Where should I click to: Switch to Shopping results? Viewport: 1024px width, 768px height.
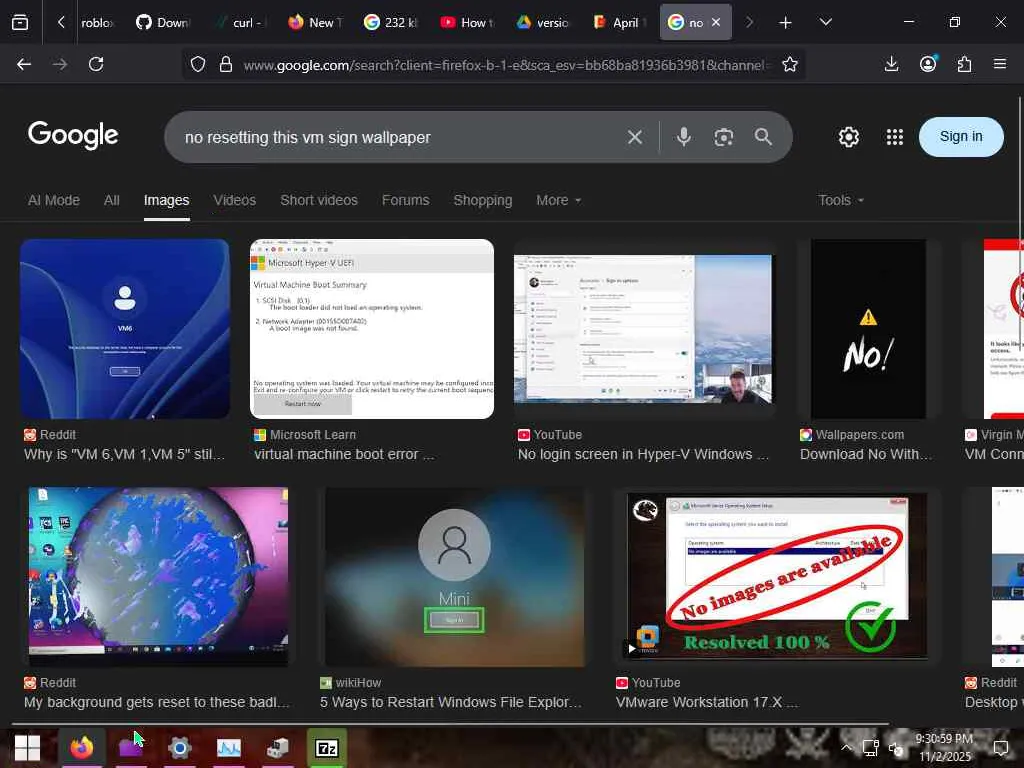tap(483, 200)
